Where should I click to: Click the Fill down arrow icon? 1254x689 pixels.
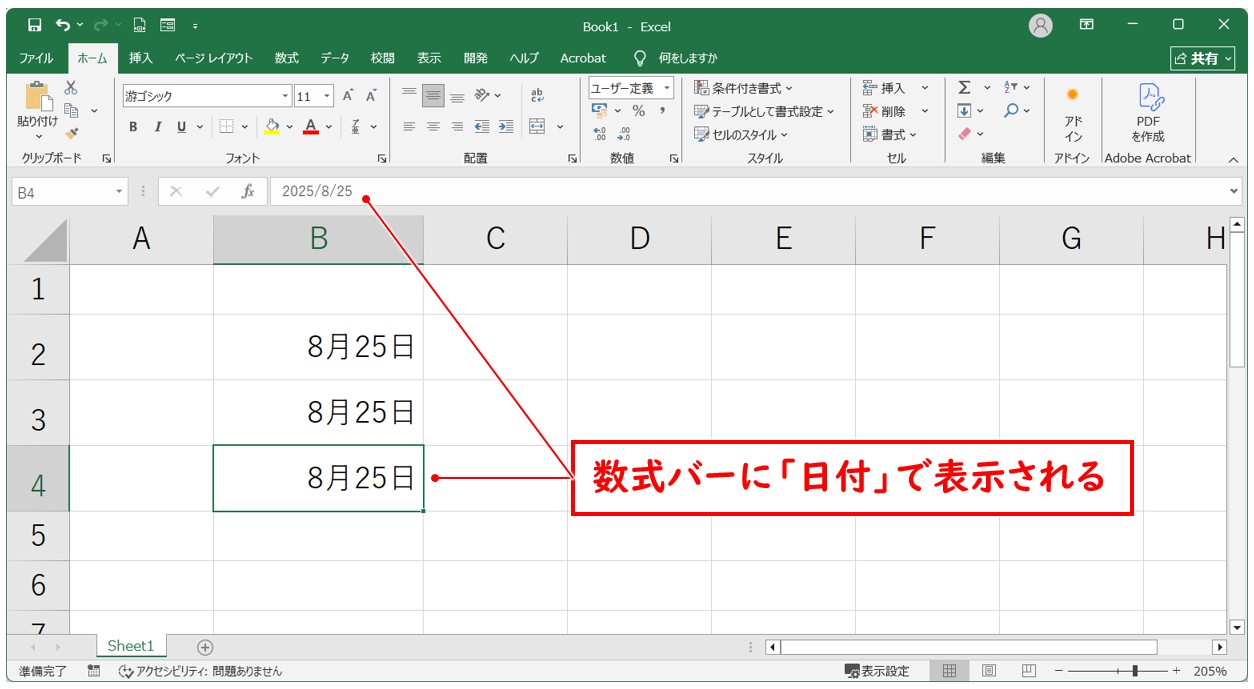pyautogui.click(x=964, y=111)
